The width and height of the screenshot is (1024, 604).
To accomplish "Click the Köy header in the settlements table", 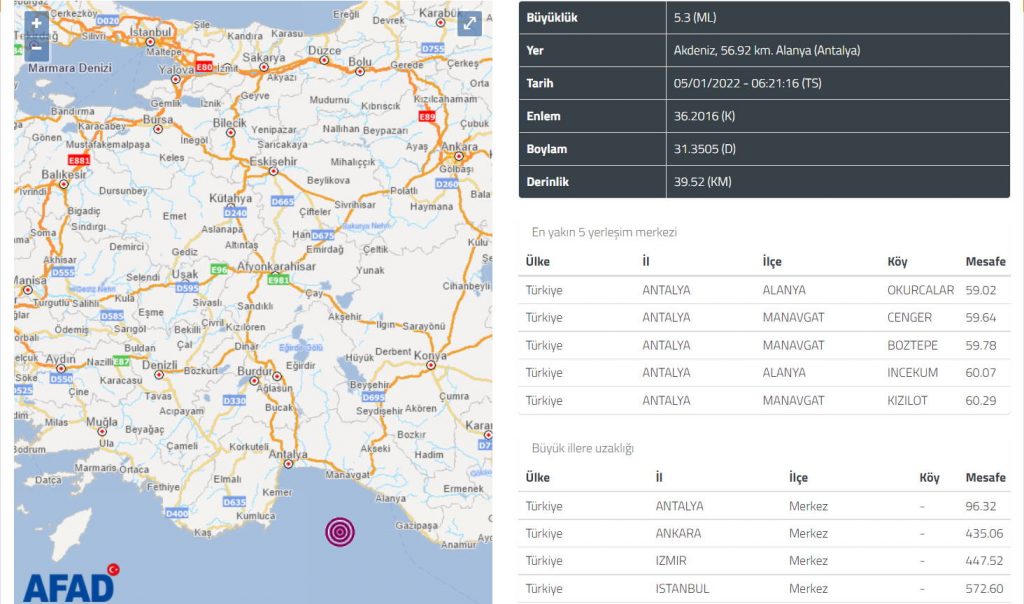I will [x=897, y=261].
